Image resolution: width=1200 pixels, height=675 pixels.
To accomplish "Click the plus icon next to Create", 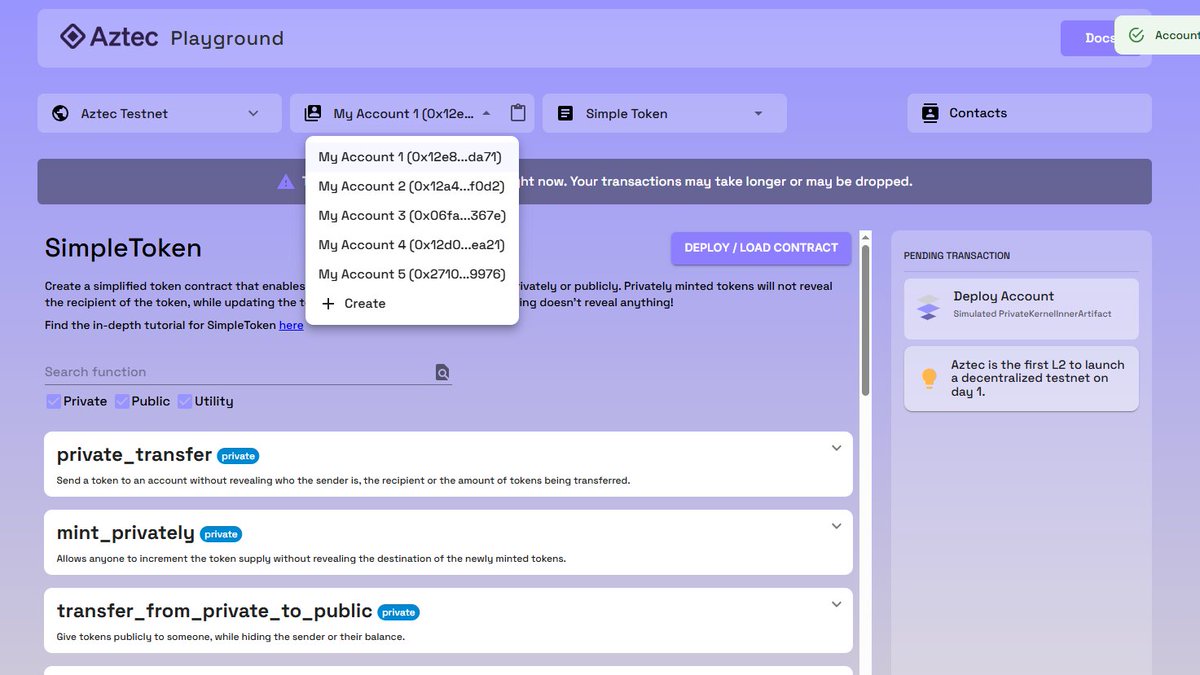I will coord(328,303).
